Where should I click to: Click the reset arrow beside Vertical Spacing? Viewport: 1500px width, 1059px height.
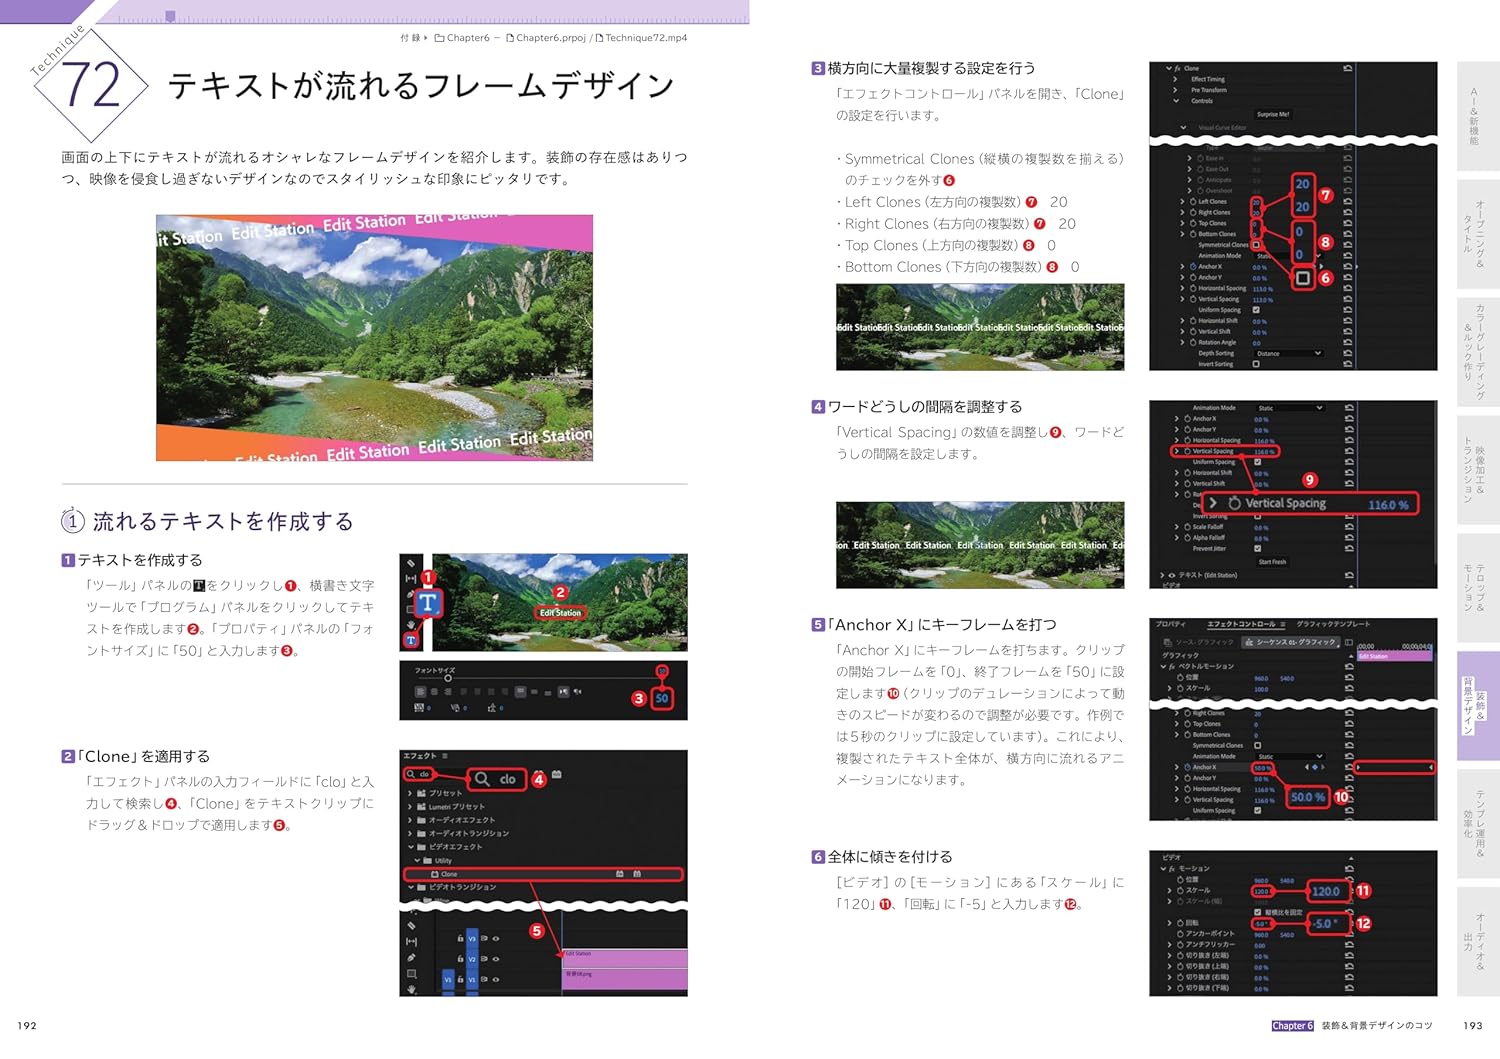point(1349,451)
